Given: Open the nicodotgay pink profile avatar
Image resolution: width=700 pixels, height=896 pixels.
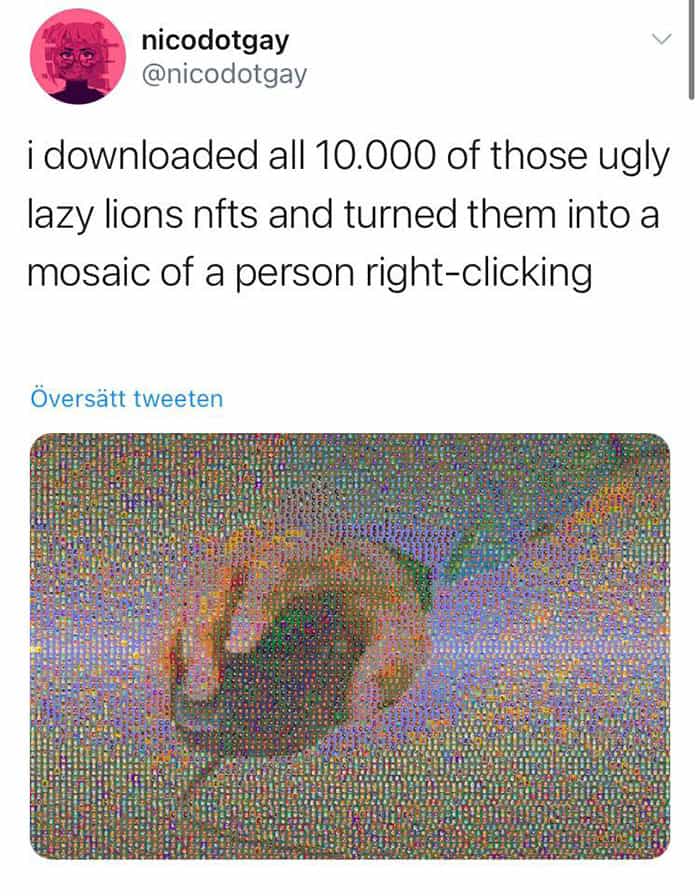Looking at the screenshot, I should click(78, 57).
